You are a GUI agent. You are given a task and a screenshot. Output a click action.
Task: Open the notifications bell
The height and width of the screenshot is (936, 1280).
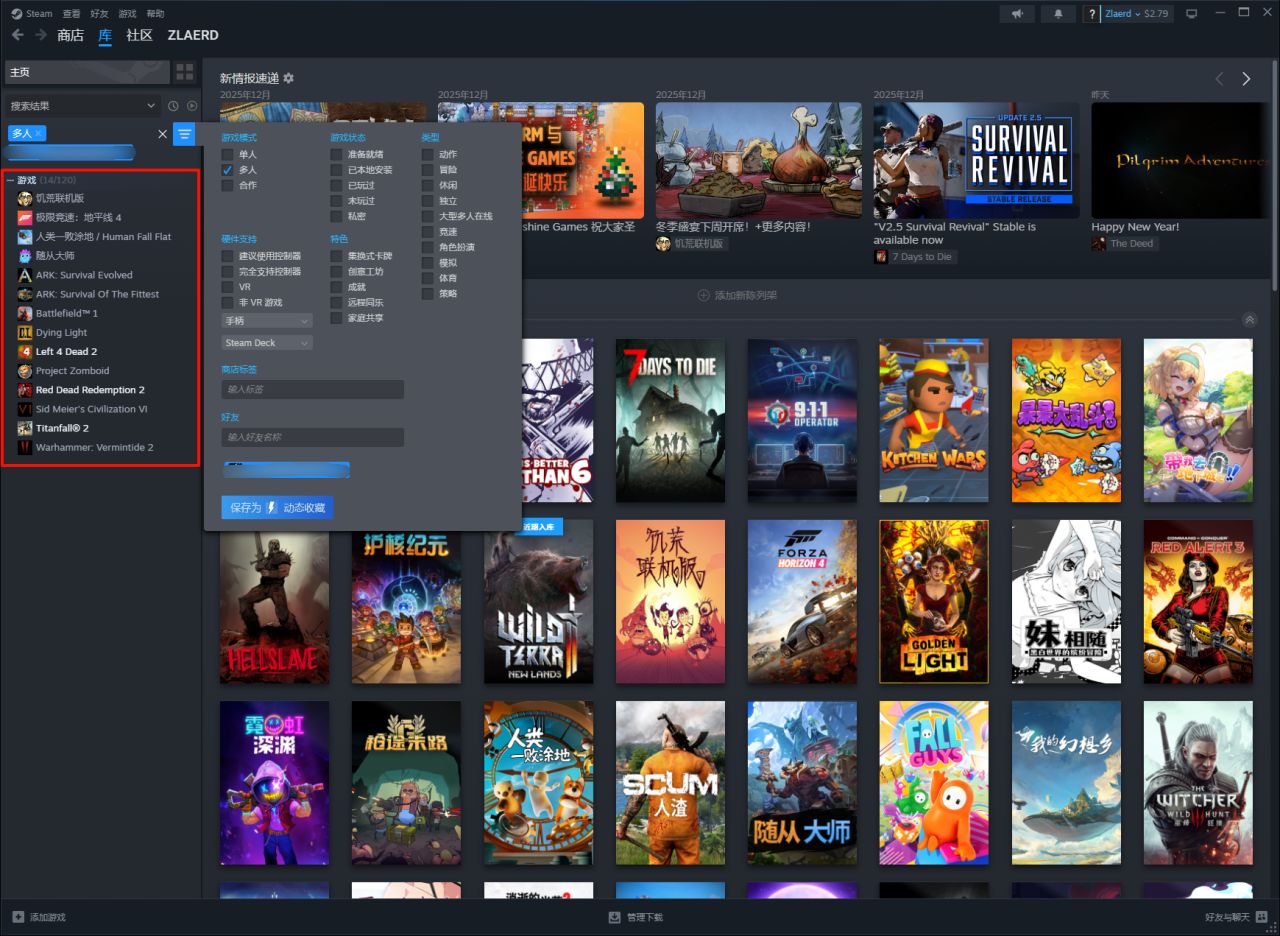click(1058, 14)
